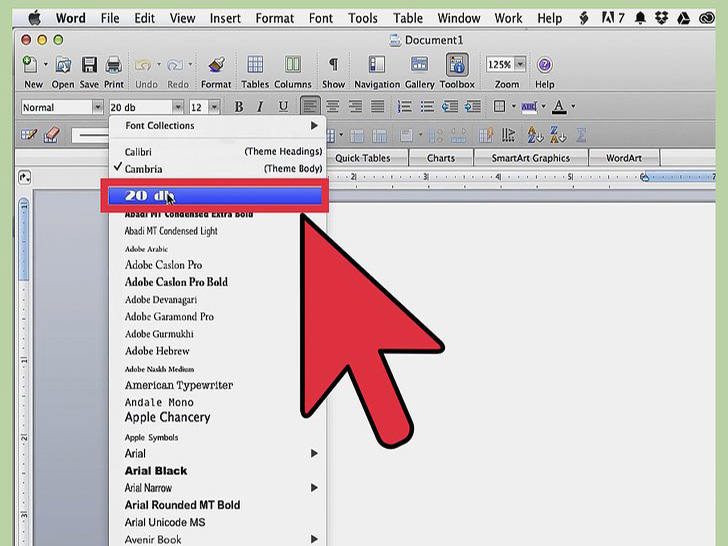Toggle justify text alignment

pos(377,107)
